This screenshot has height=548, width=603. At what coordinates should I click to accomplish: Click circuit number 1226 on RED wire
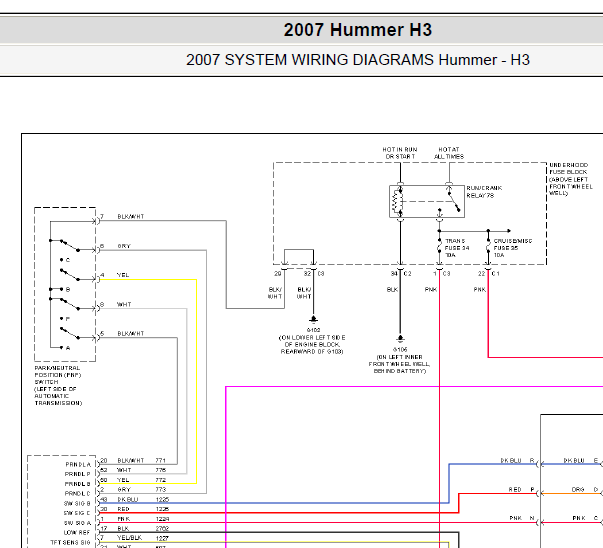[x=162, y=509]
